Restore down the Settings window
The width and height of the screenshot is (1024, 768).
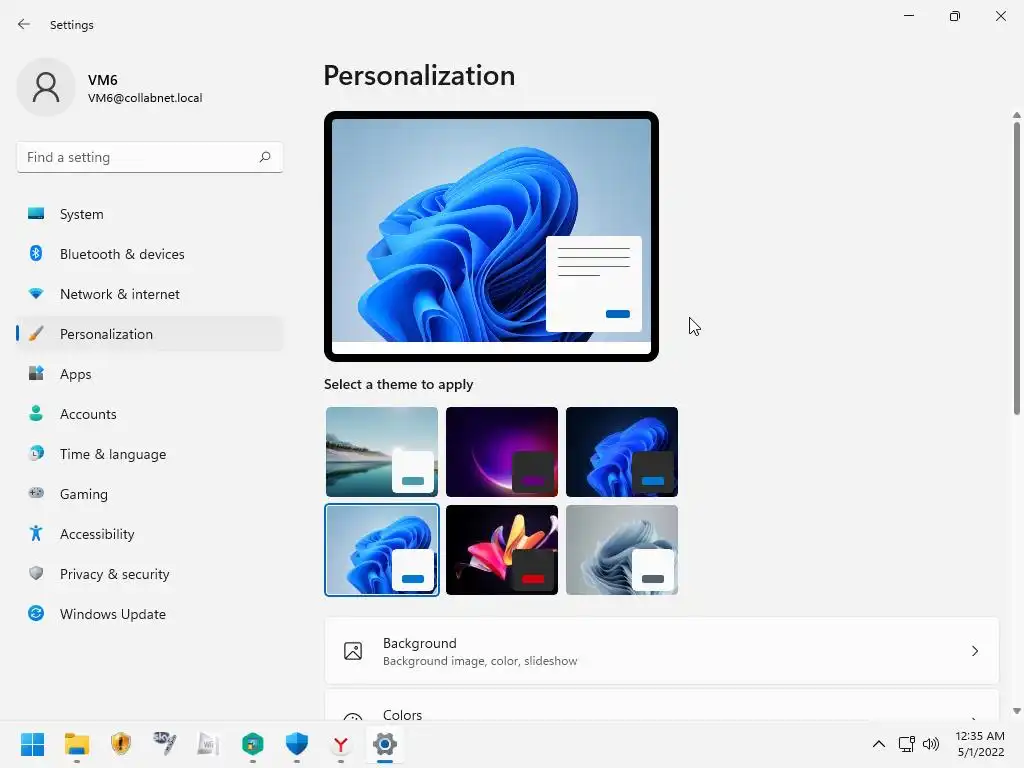(x=955, y=16)
